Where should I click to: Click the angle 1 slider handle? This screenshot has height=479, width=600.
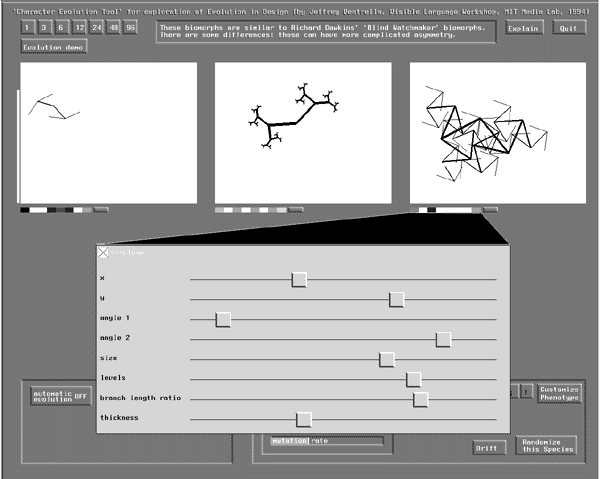(223, 319)
